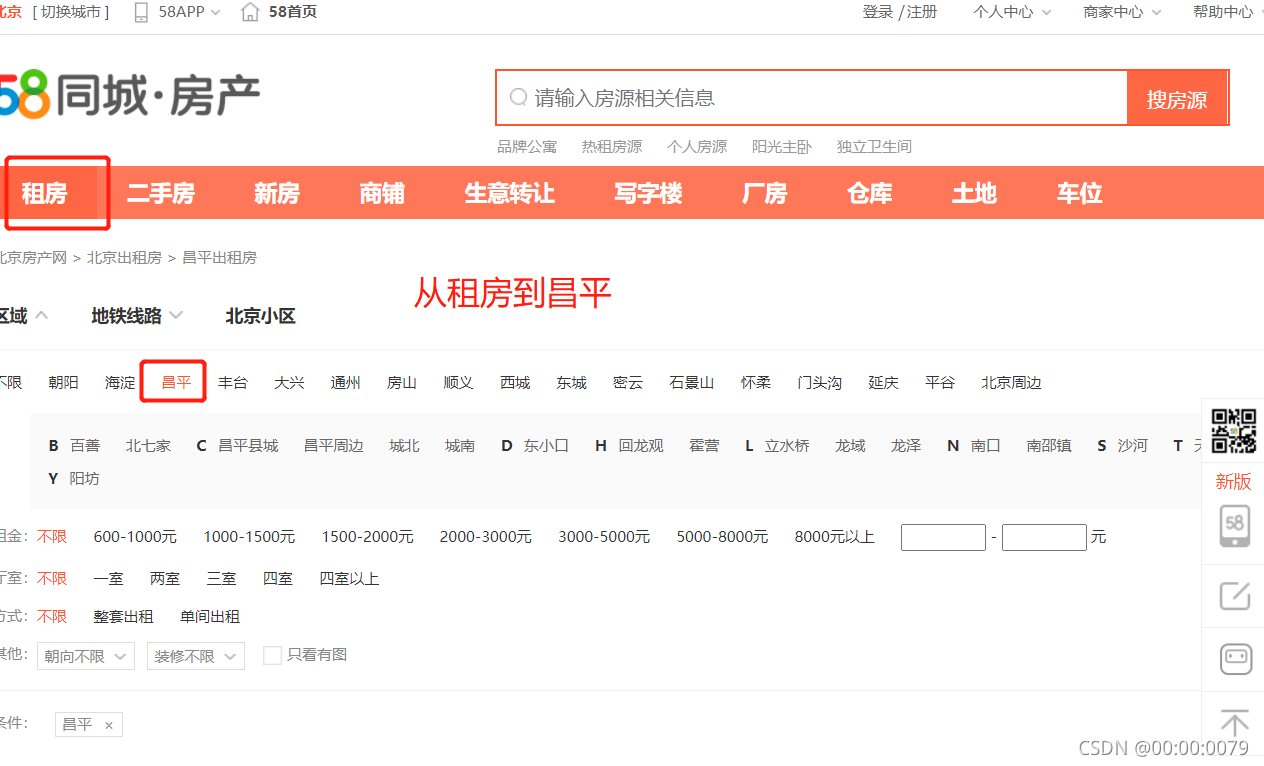Select 两室 room filter

tap(165, 579)
